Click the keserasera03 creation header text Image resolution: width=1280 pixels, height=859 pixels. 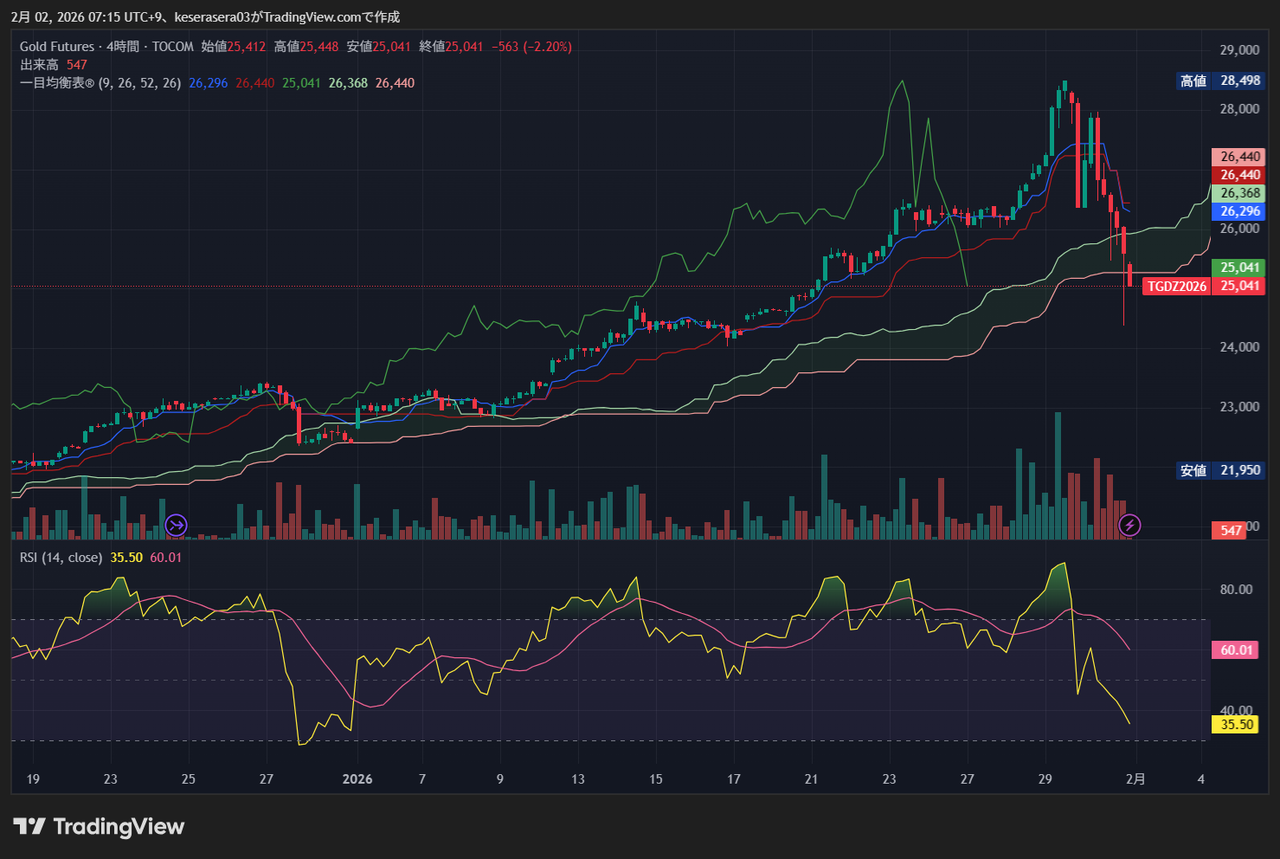tap(205, 17)
